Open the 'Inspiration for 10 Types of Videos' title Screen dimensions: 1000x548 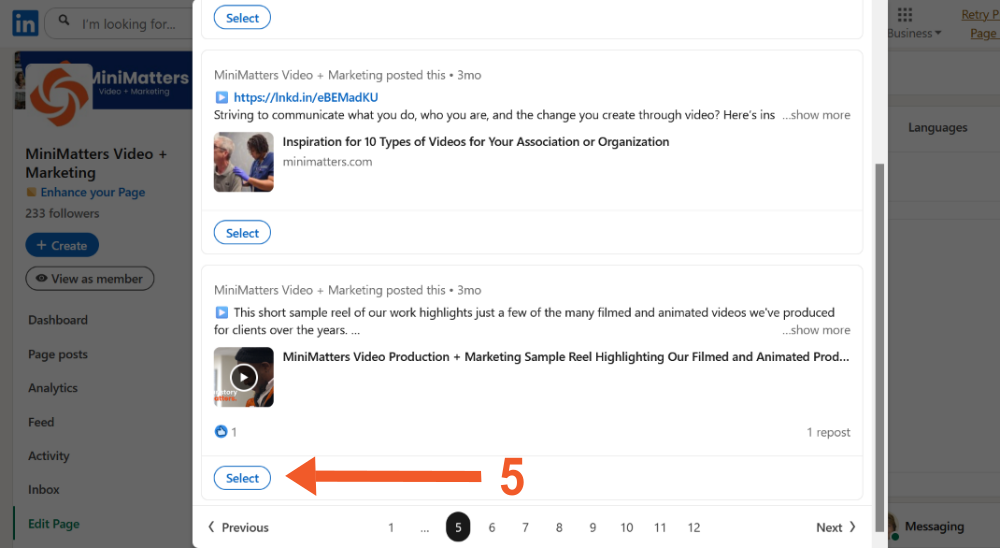point(476,142)
